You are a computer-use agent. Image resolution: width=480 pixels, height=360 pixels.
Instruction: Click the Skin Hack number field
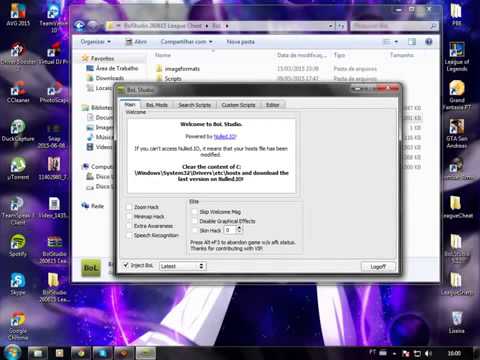(230, 230)
